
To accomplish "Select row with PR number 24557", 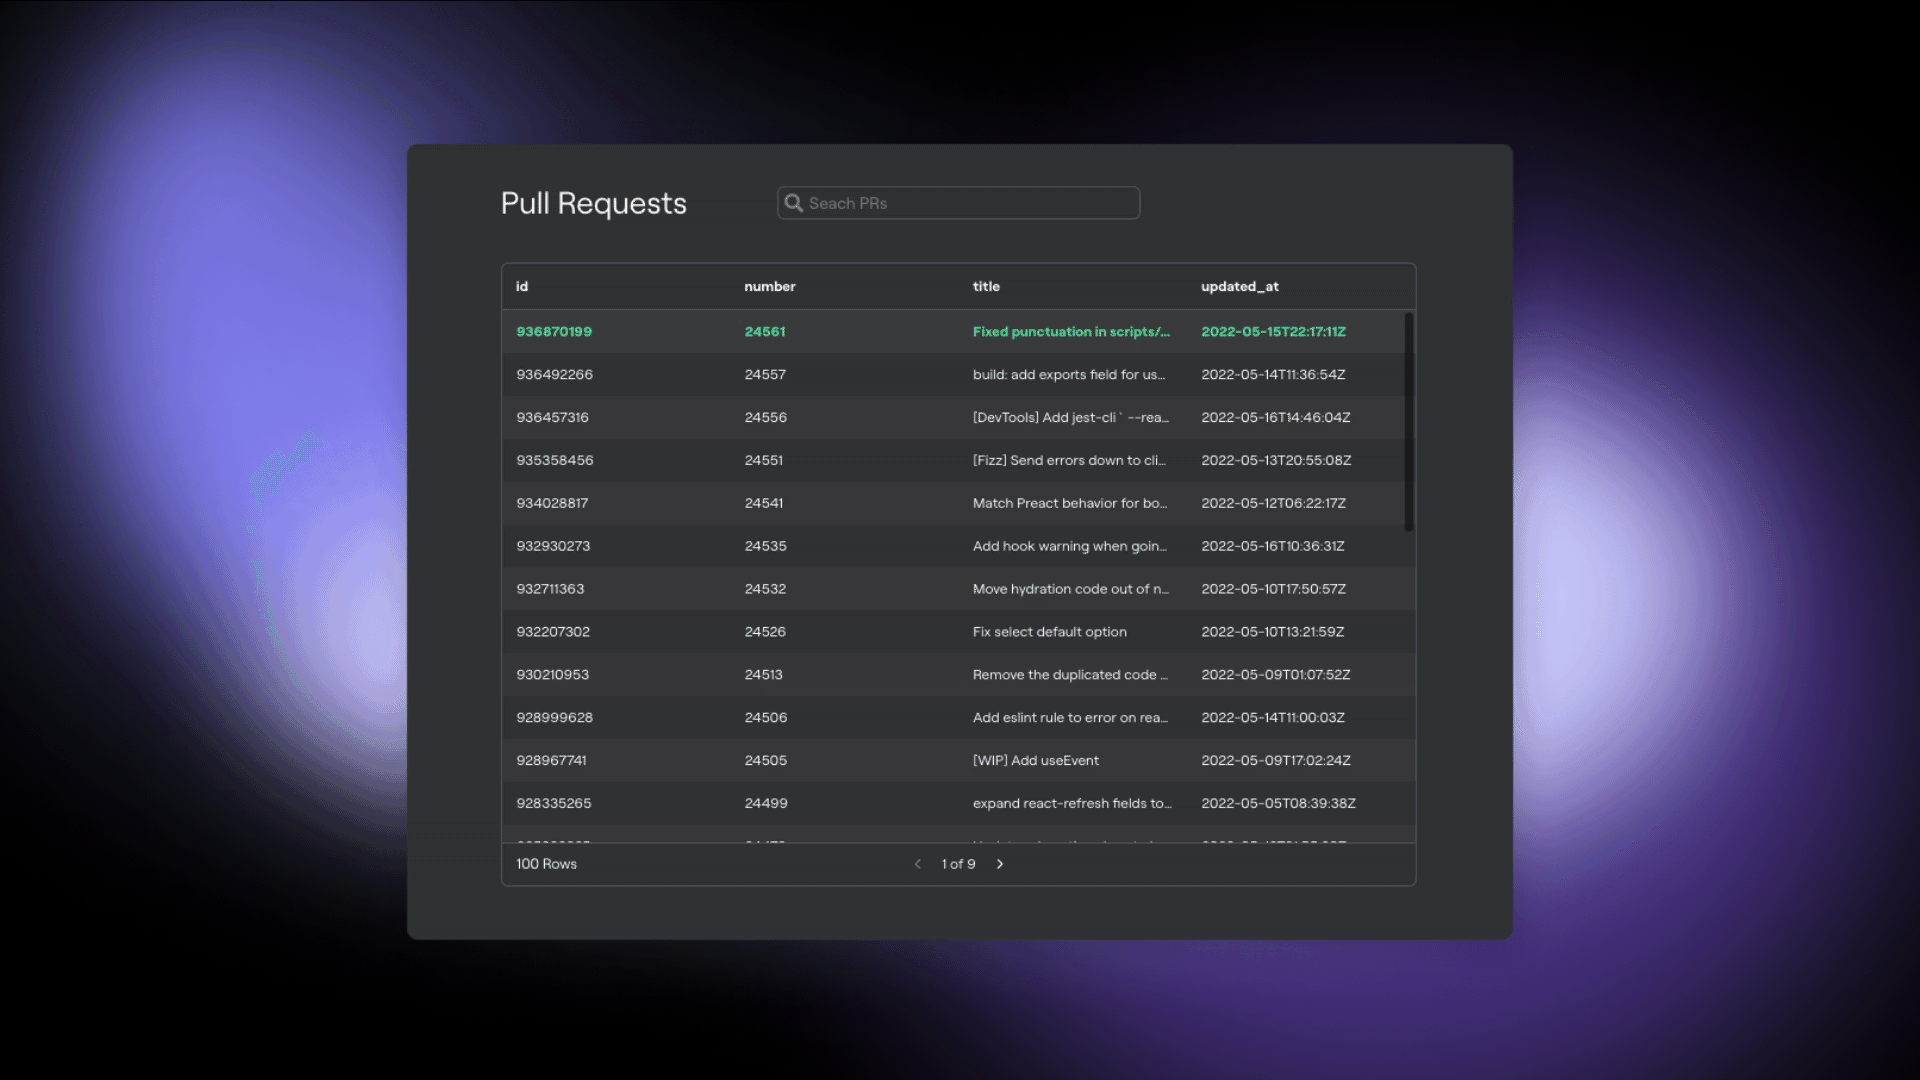I will point(765,375).
